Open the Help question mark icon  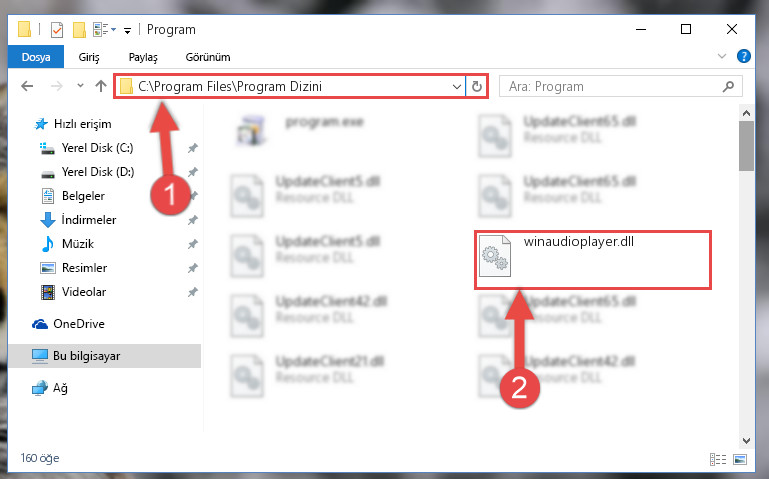coord(743,56)
